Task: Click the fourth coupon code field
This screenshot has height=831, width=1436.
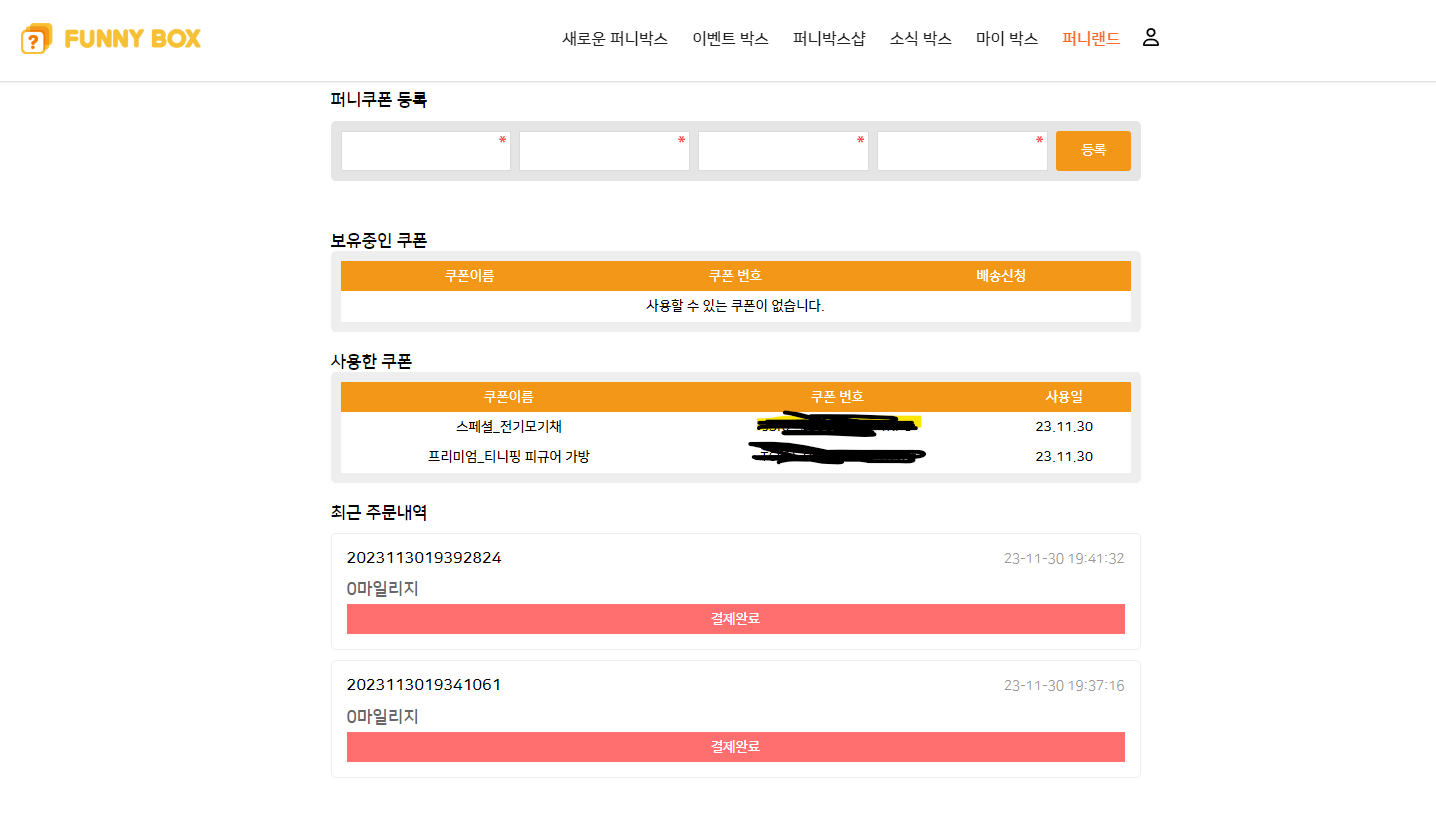Action: click(962, 151)
